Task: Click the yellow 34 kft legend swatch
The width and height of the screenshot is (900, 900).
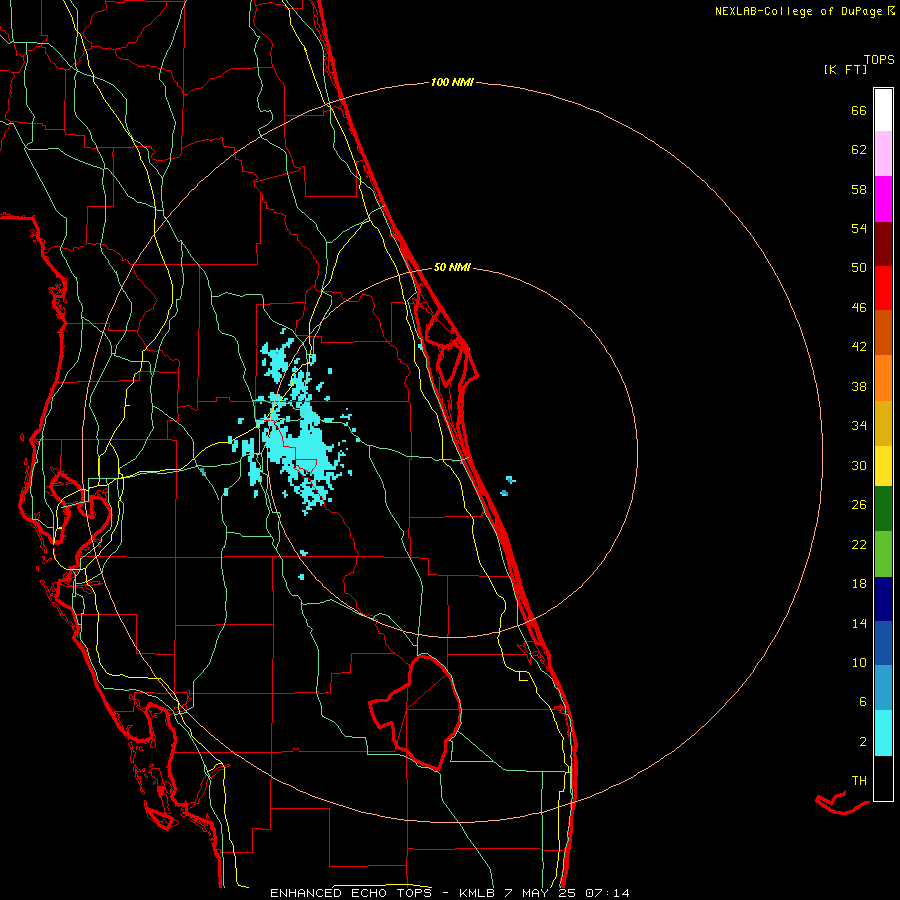Action: click(883, 466)
